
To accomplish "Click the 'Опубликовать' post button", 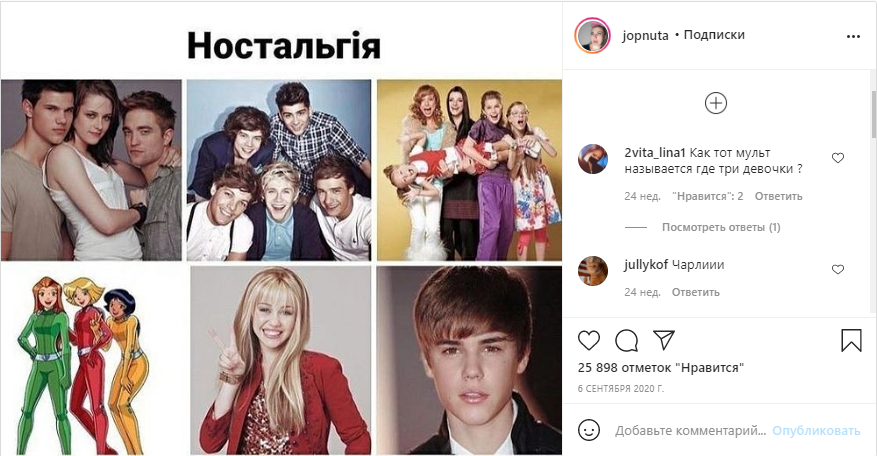I will (x=816, y=431).
